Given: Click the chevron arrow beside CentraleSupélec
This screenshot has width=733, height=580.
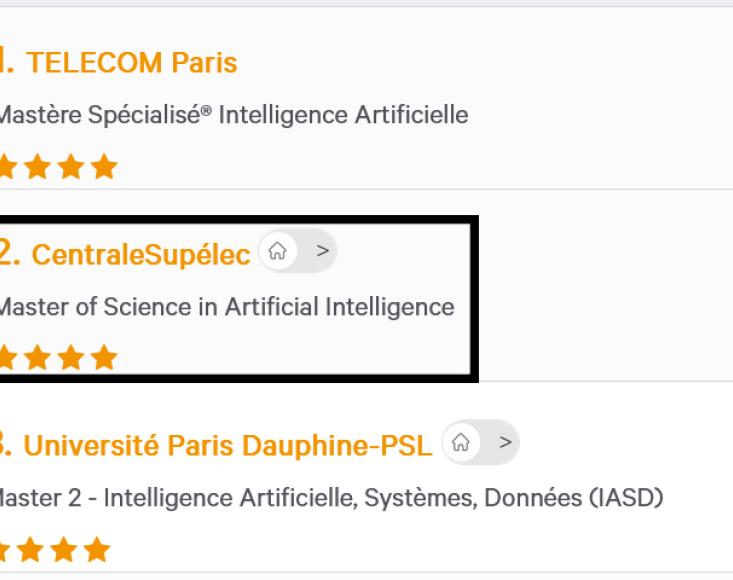Looking at the screenshot, I should (x=323, y=251).
